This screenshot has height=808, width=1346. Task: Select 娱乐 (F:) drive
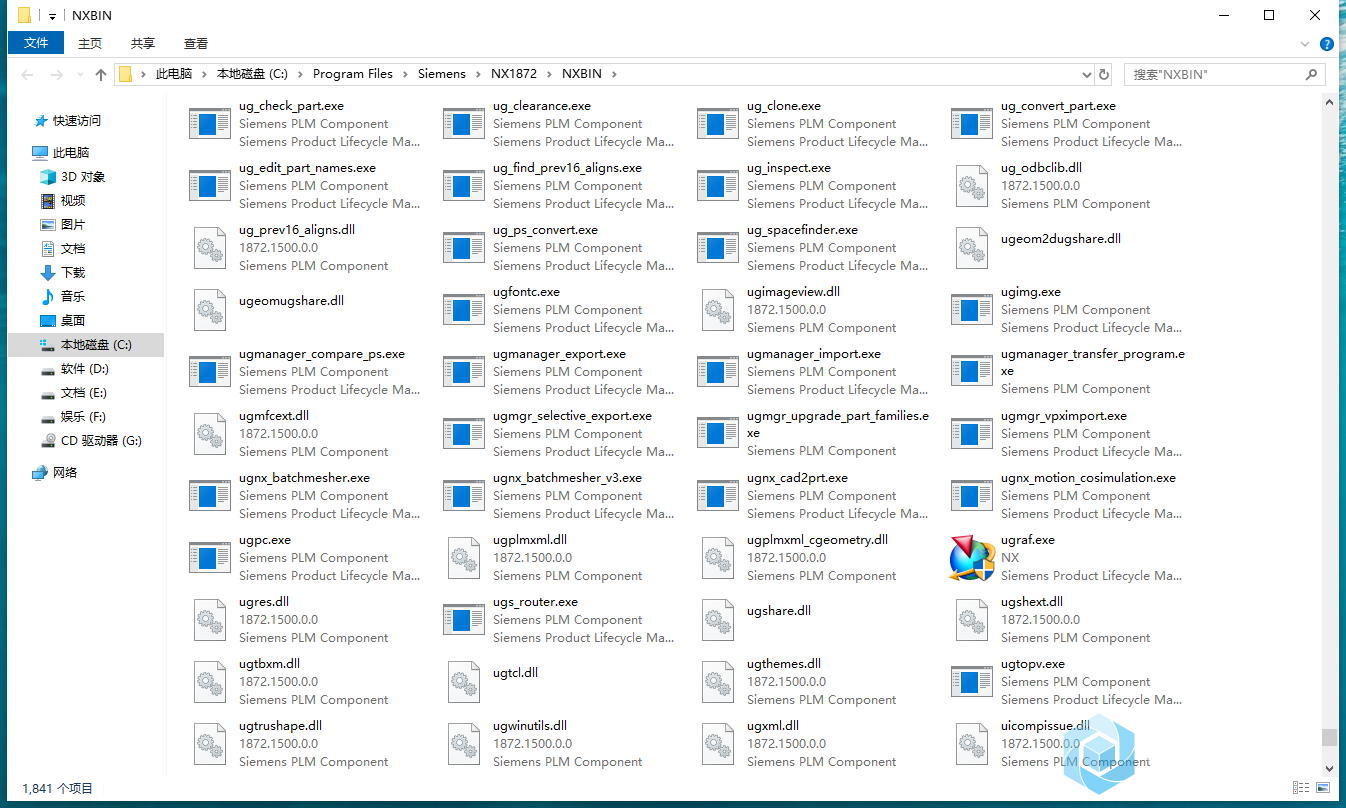(83, 416)
